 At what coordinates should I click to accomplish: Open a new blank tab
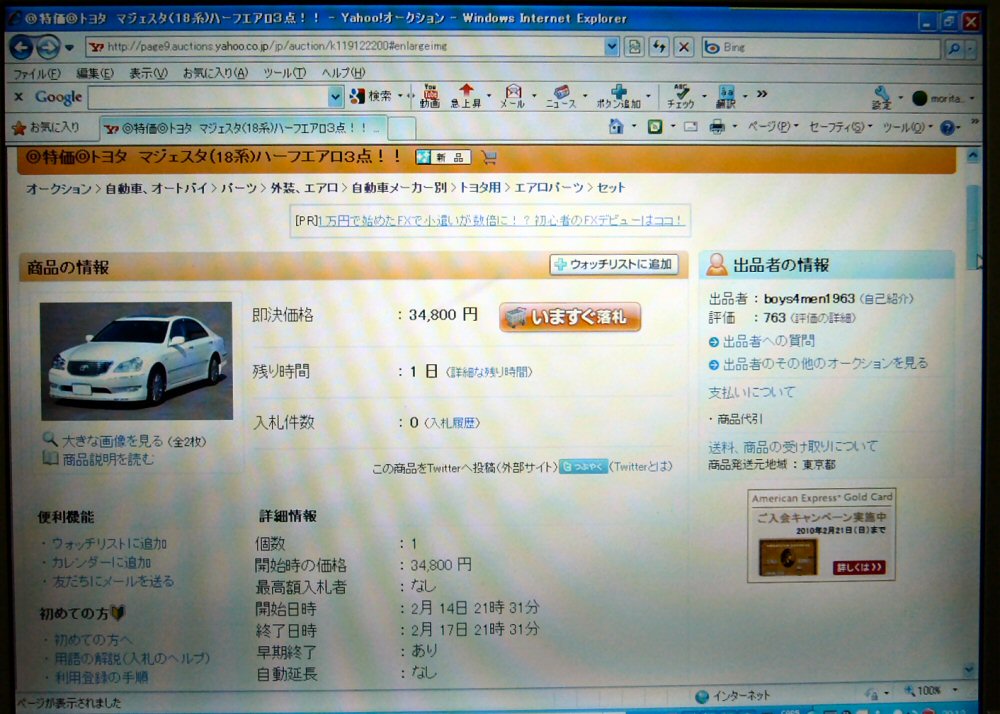point(402,129)
